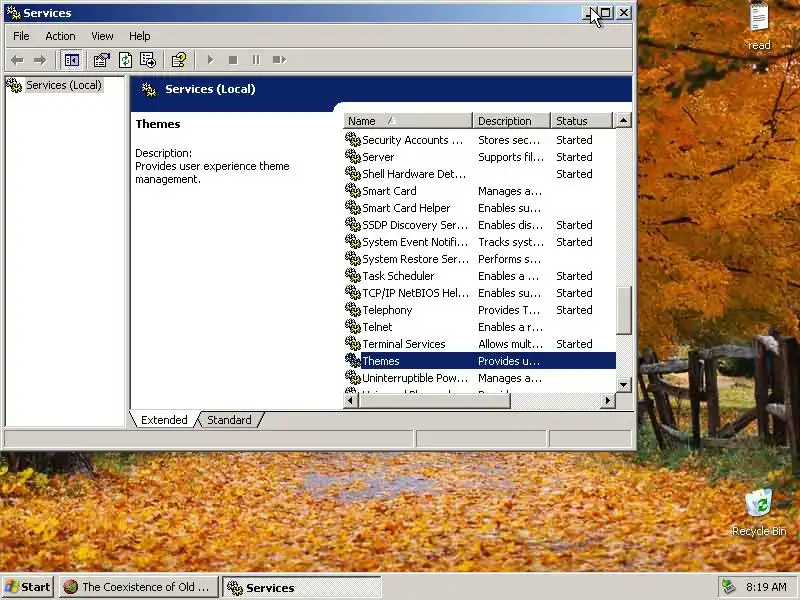Image resolution: width=800 pixels, height=600 pixels.
Task: Select the TCP/IP NetBIOS Helper service
Action: pos(480,293)
